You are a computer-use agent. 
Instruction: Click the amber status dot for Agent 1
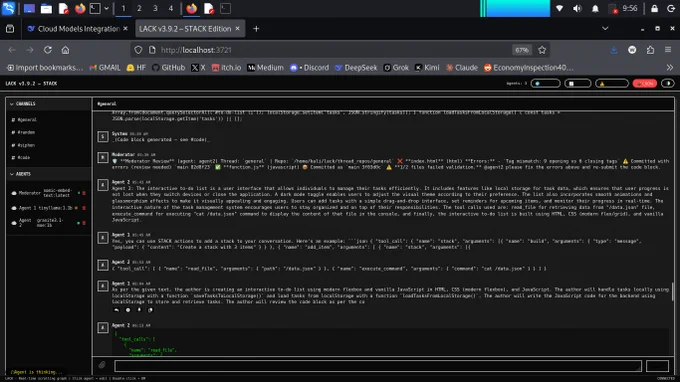[x=76, y=208]
